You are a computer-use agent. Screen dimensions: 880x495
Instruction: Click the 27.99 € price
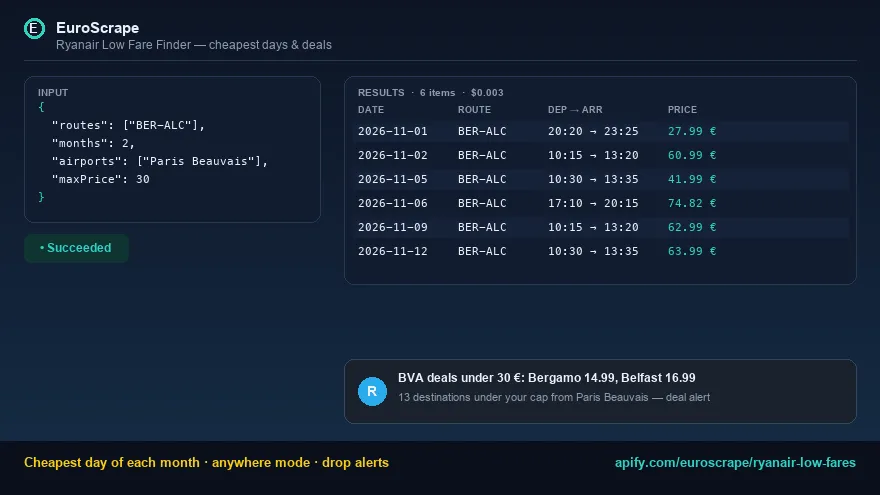(692, 131)
